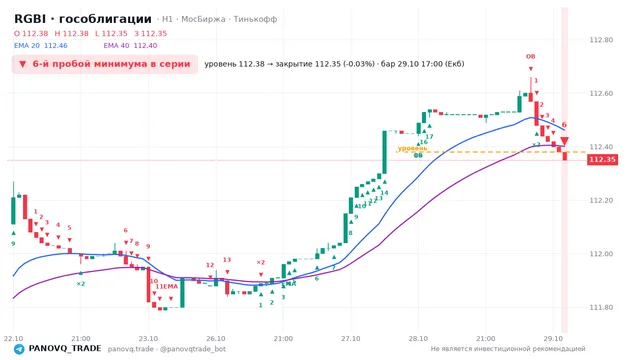Click the red 112.35 current price tag
The width and height of the screenshot is (640, 360).
602,159
